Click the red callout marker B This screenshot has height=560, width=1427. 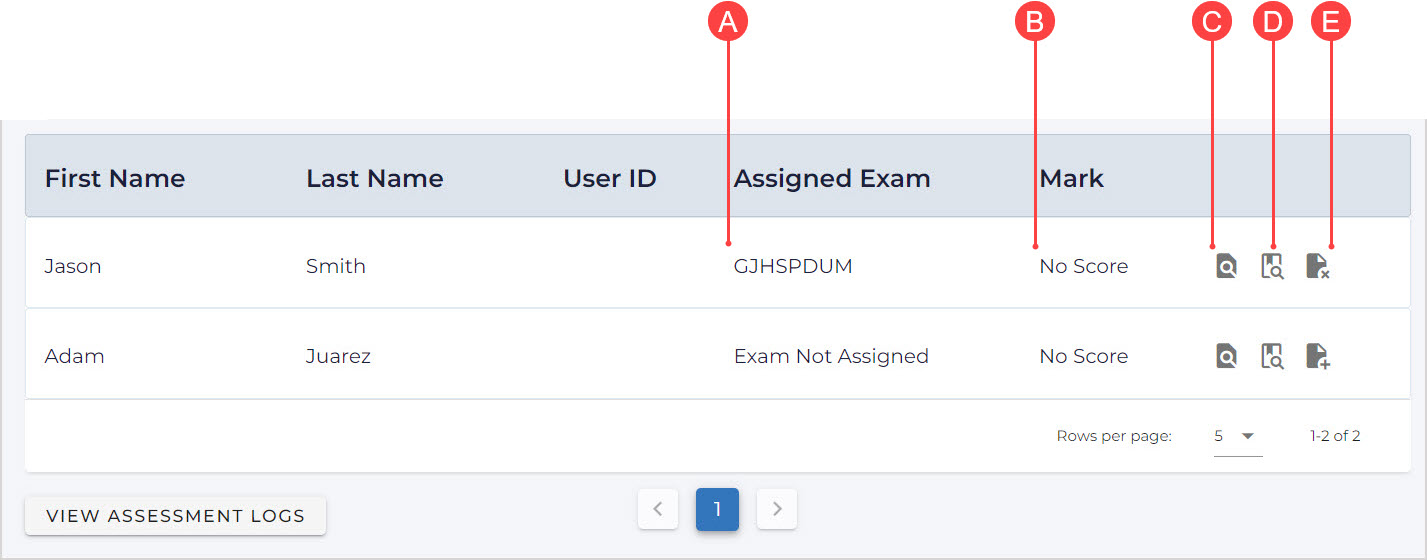point(1035,24)
